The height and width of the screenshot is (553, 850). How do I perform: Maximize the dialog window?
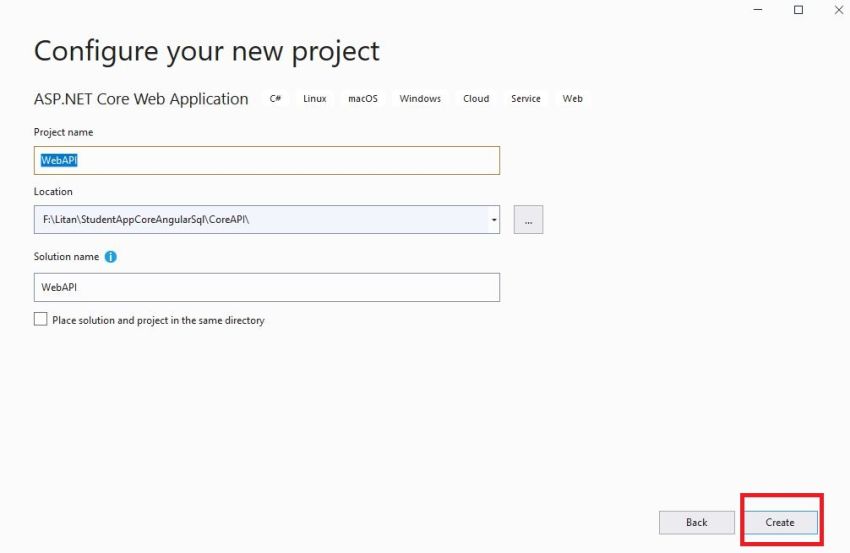(798, 10)
